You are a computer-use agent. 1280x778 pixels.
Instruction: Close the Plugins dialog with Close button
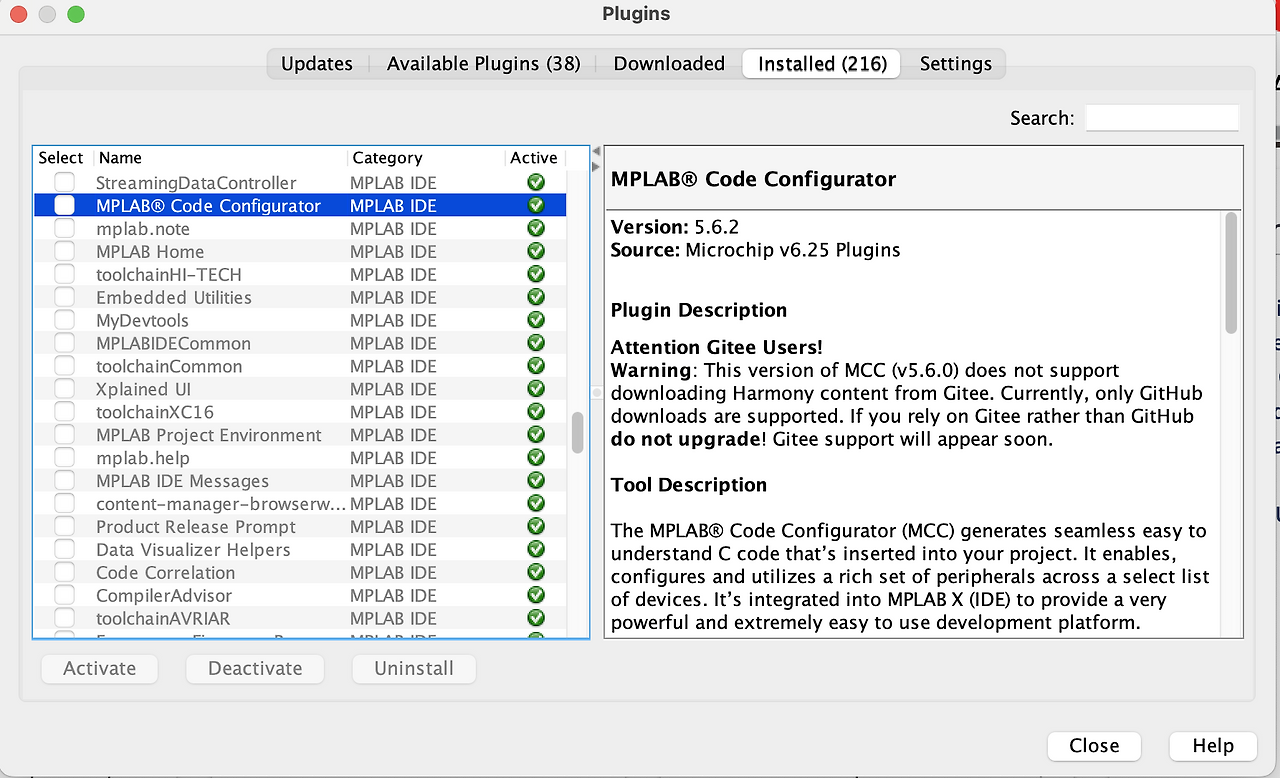[x=1094, y=746]
